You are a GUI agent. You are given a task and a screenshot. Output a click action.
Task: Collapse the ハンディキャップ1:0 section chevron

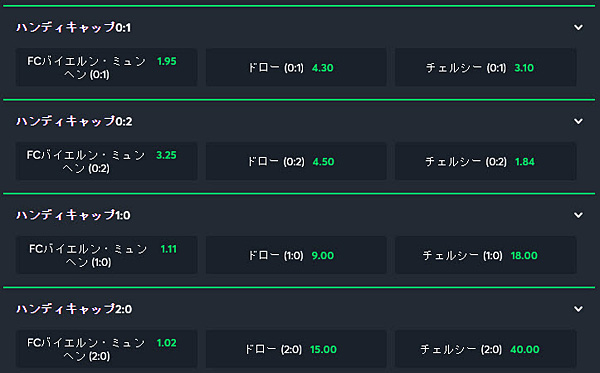(578, 215)
